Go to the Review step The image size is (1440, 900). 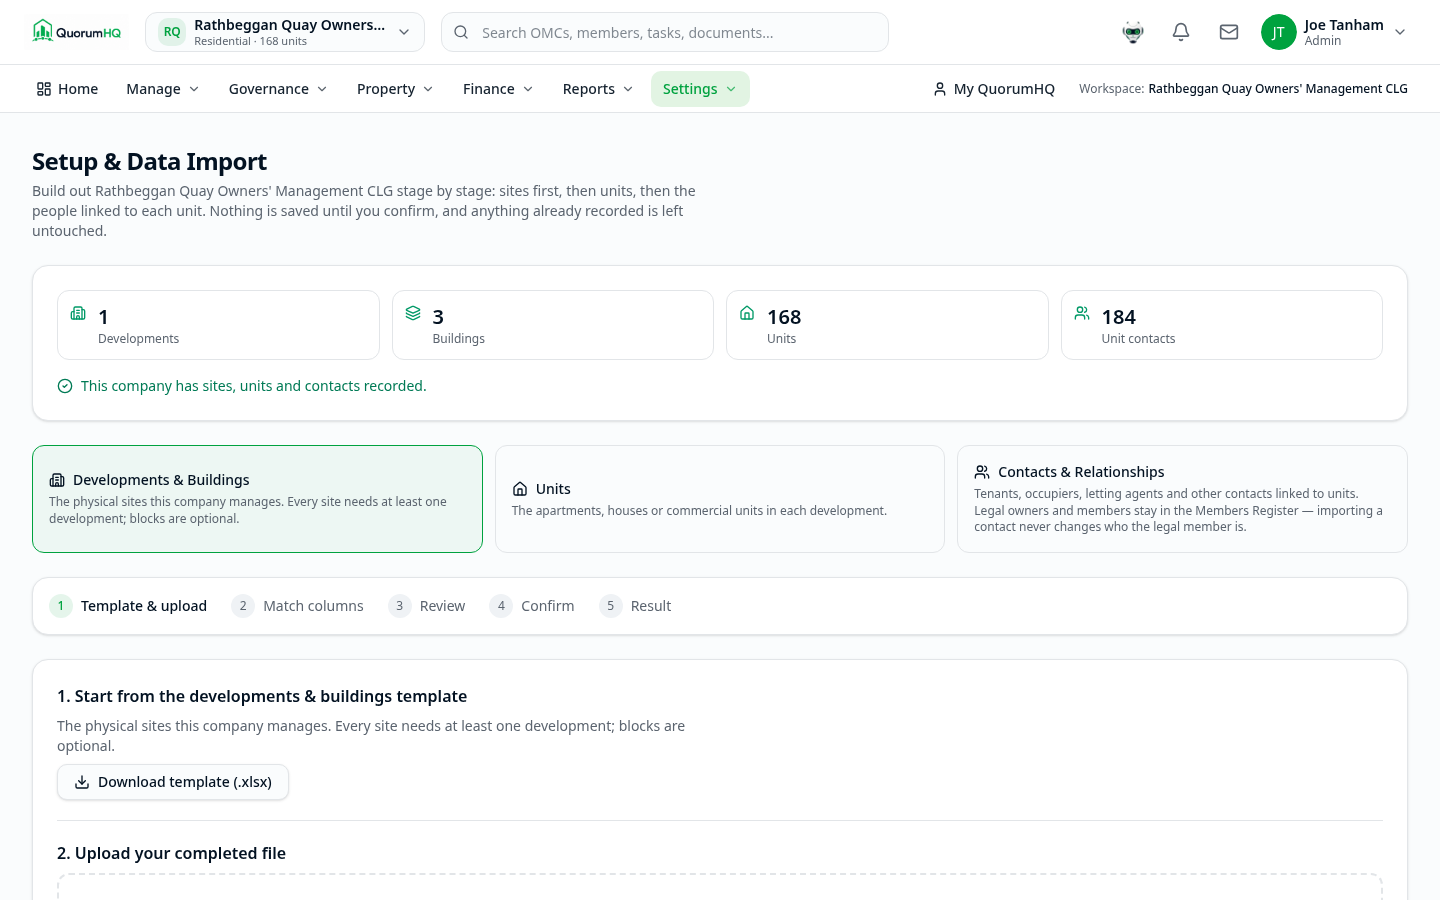427,606
